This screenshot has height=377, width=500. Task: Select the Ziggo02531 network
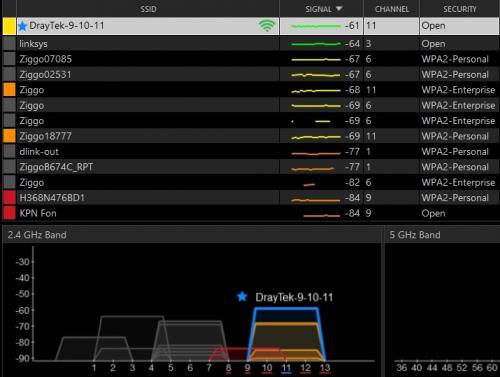(x=251, y=74)
